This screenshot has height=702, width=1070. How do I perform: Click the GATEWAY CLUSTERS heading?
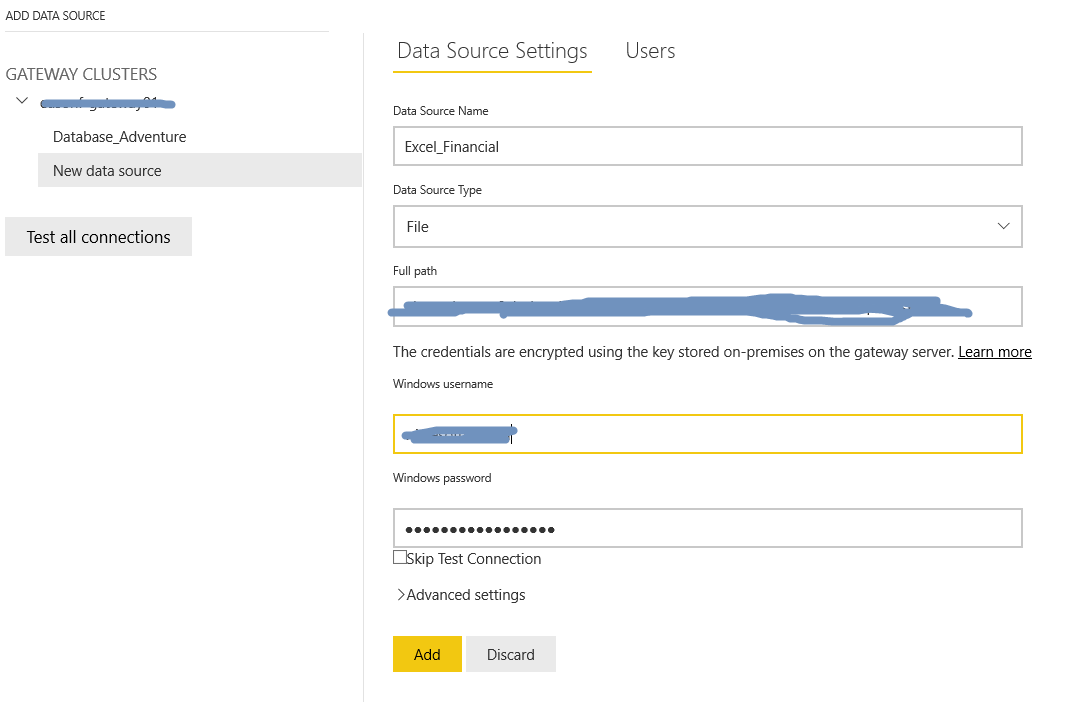pyautogui.click(x=81, y=74)
